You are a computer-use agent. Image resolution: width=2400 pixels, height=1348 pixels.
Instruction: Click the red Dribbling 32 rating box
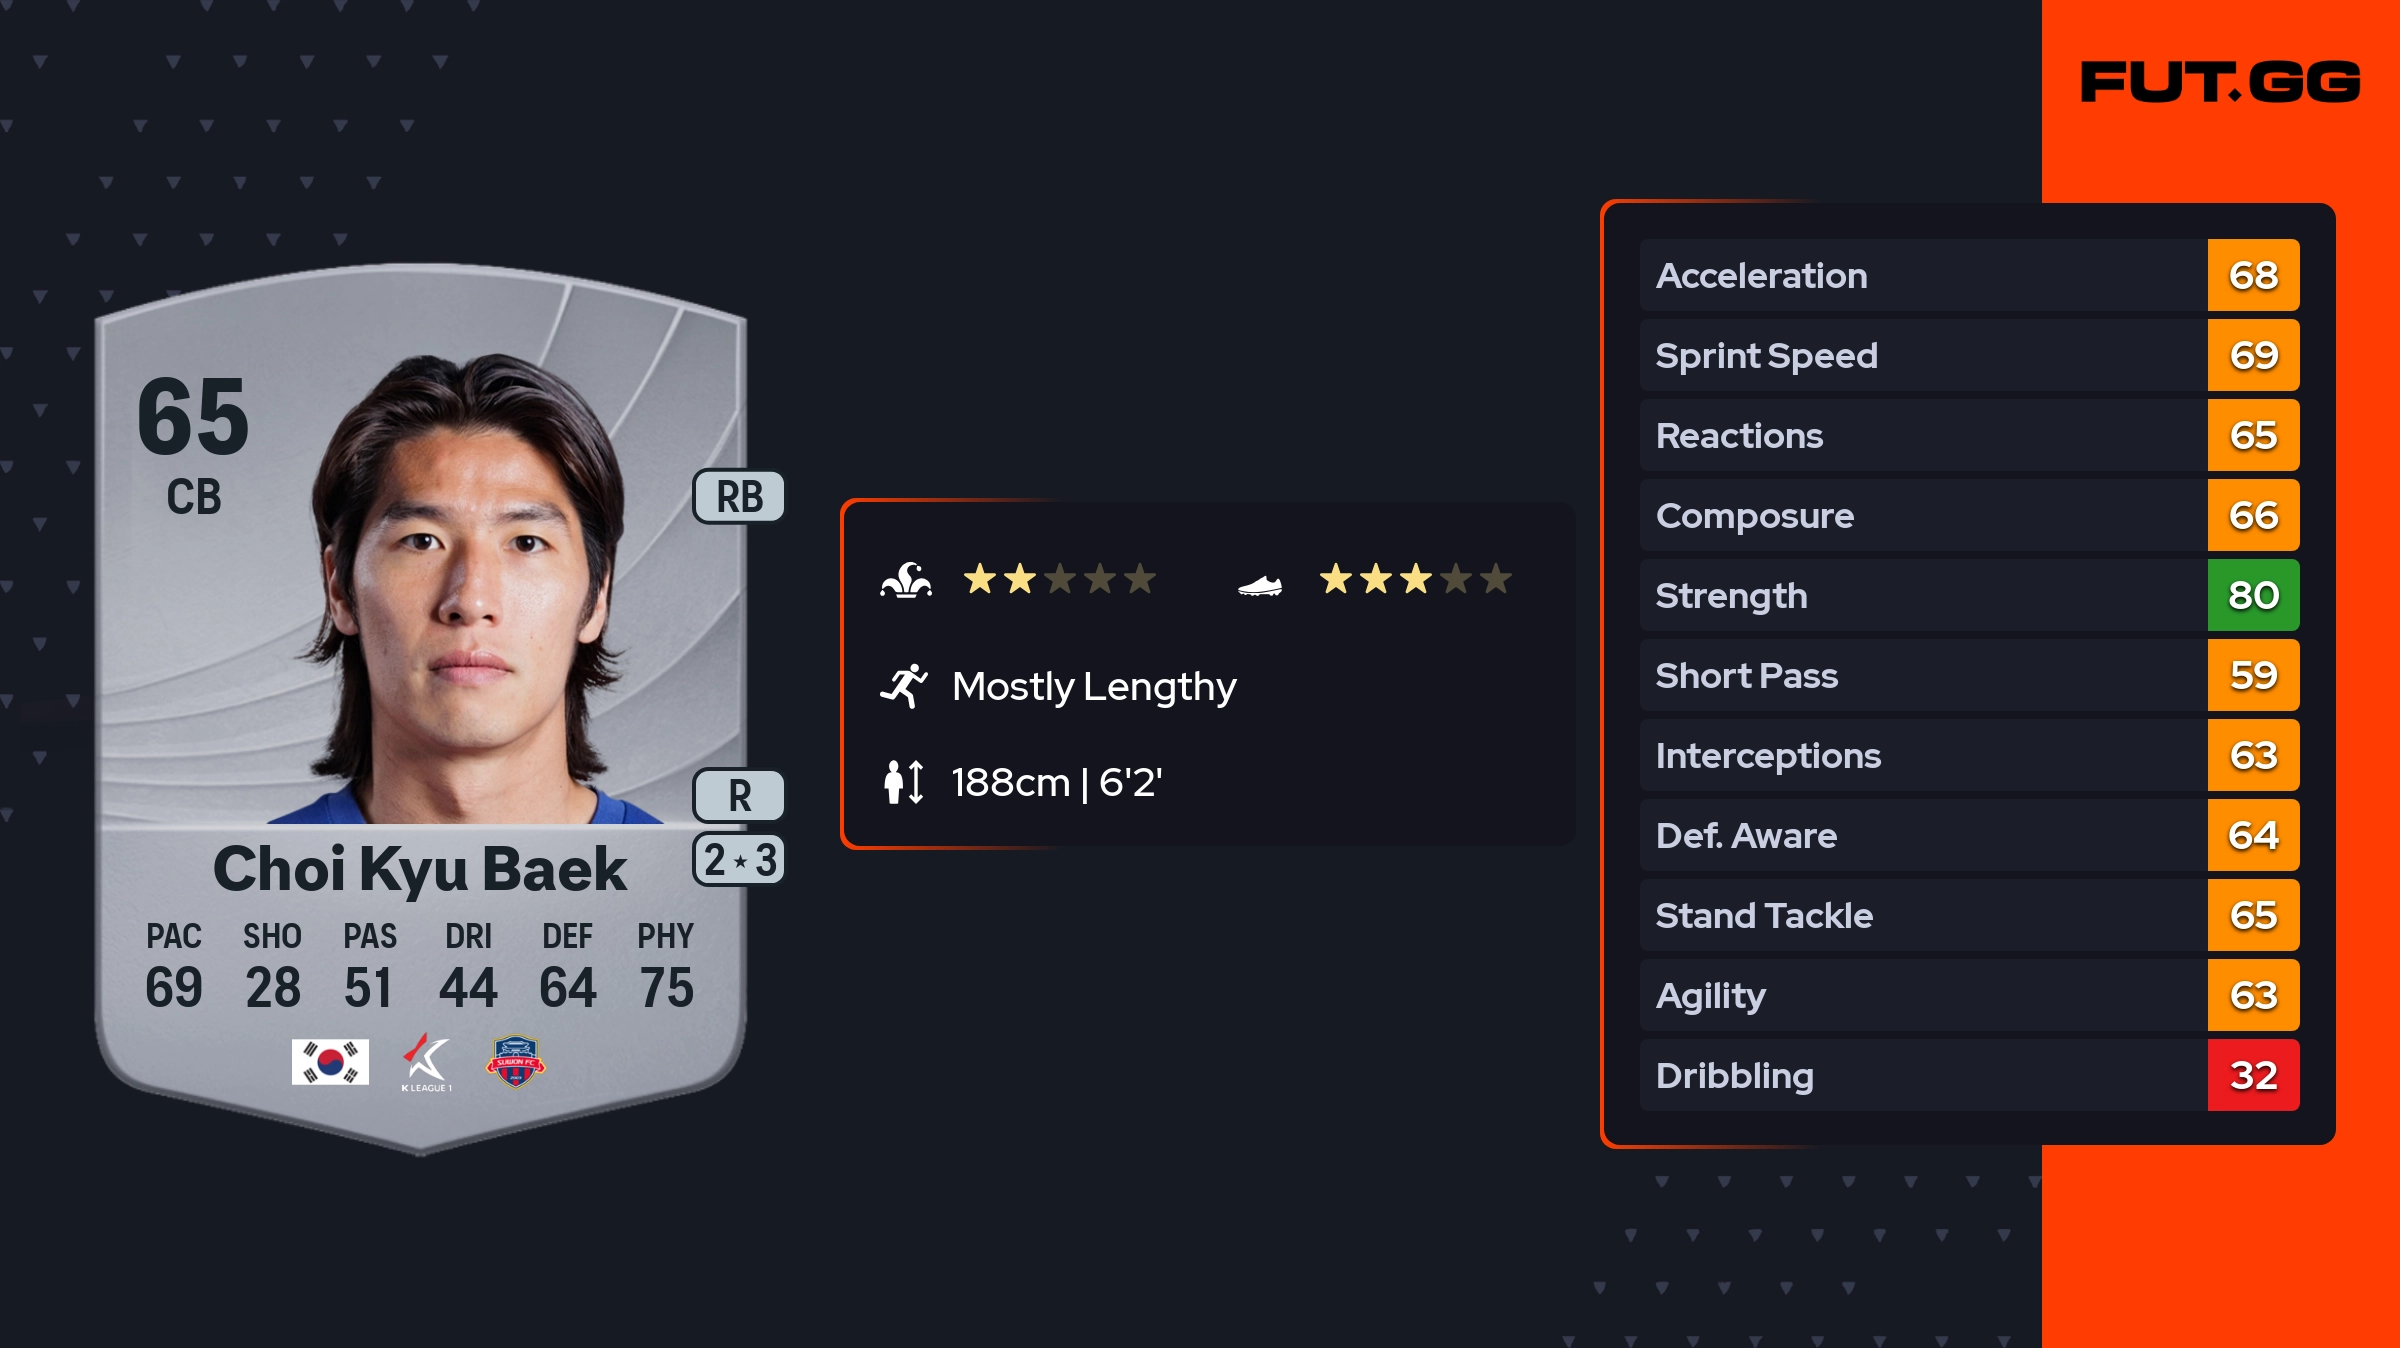point(2253,1076)
